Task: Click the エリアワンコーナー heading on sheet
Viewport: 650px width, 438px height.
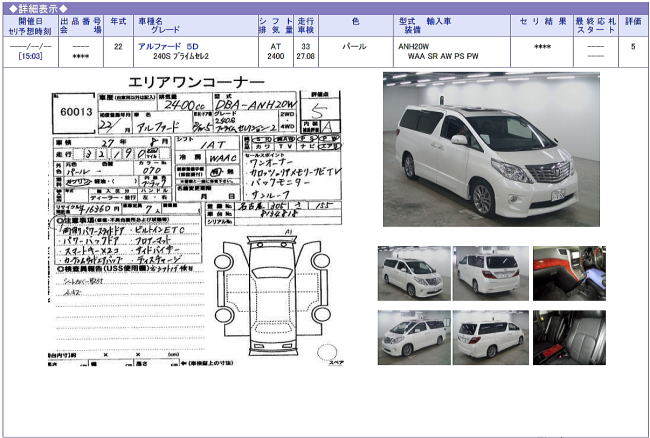Action: point(196,82)
